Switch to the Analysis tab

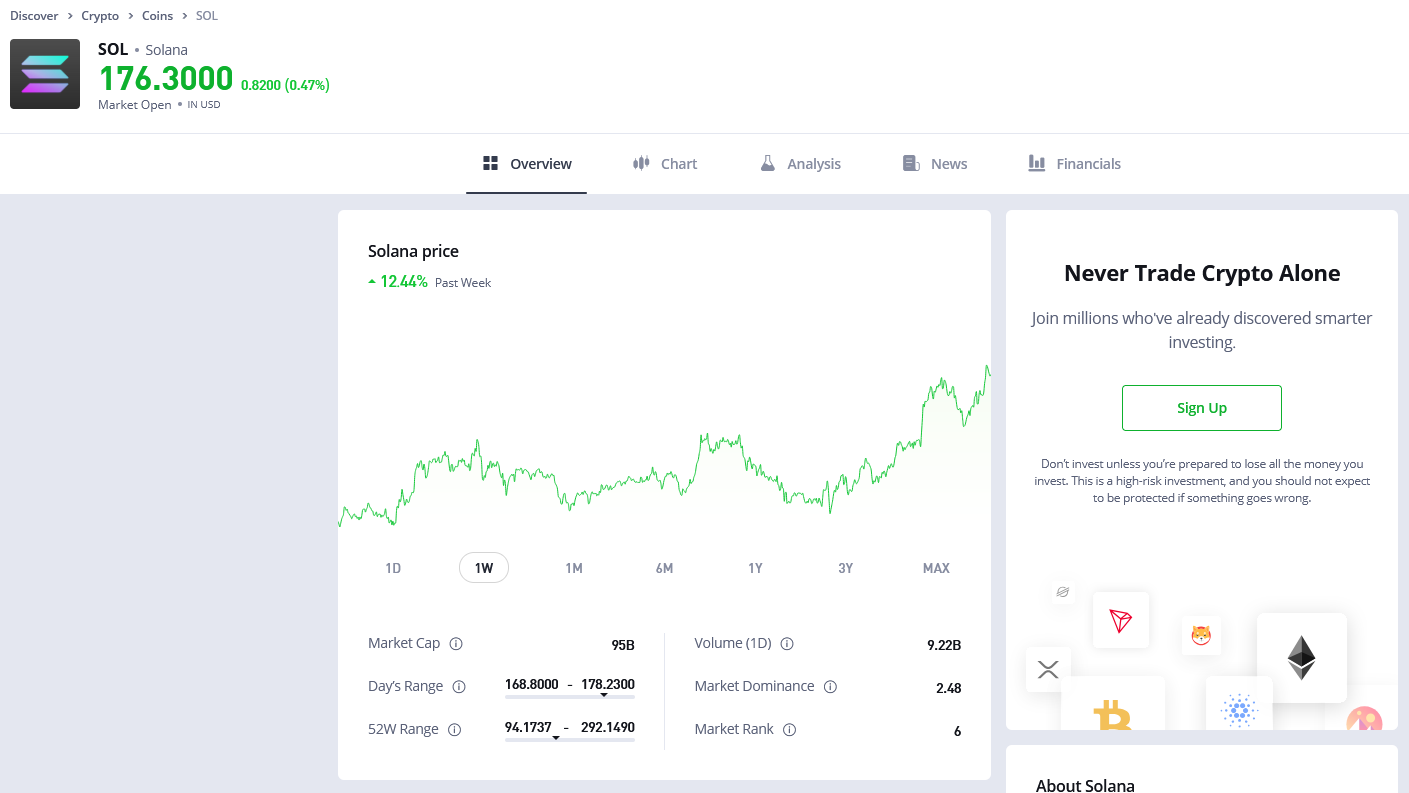(x=800, y=164)
